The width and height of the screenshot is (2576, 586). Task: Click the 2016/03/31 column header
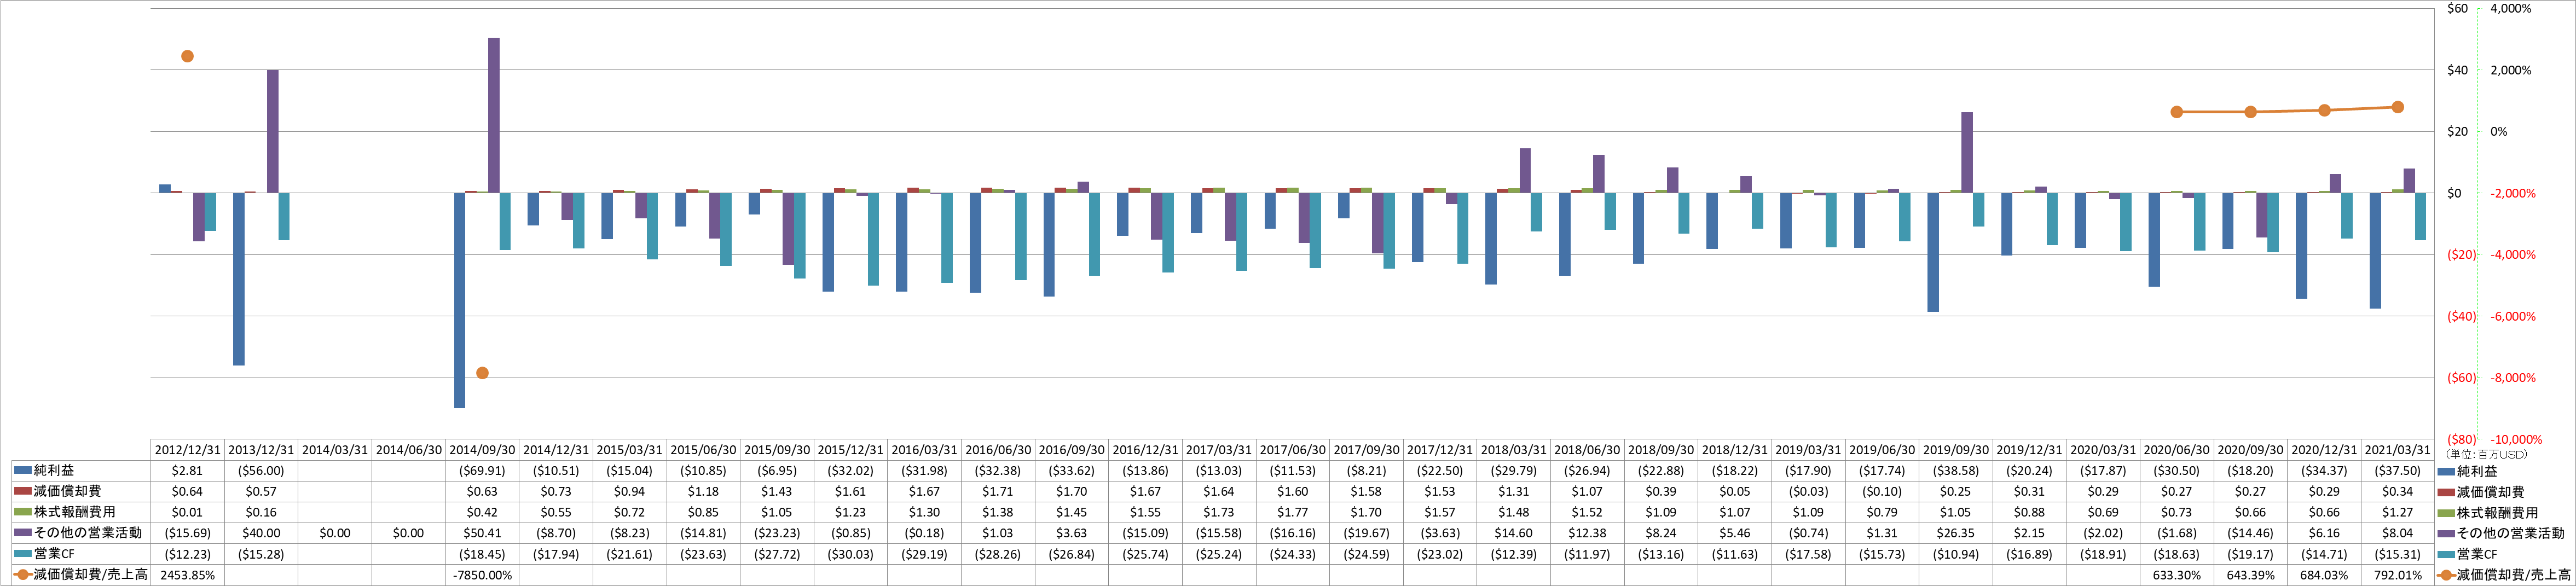pyautogui.click(x=924, y=450)
